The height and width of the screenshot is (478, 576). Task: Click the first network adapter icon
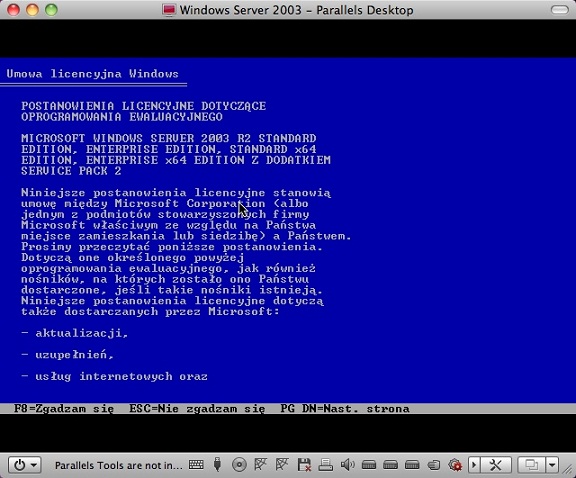(x=260, y=464)
